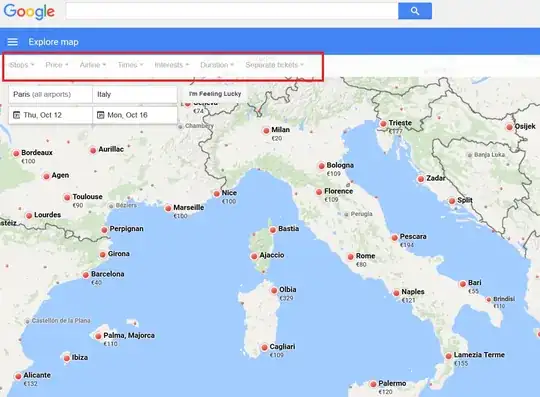Image resolution: width=540 pixels, height=397 pixels.
Task: Select the Ibiza map marker
Action: [x=67, y=358]
